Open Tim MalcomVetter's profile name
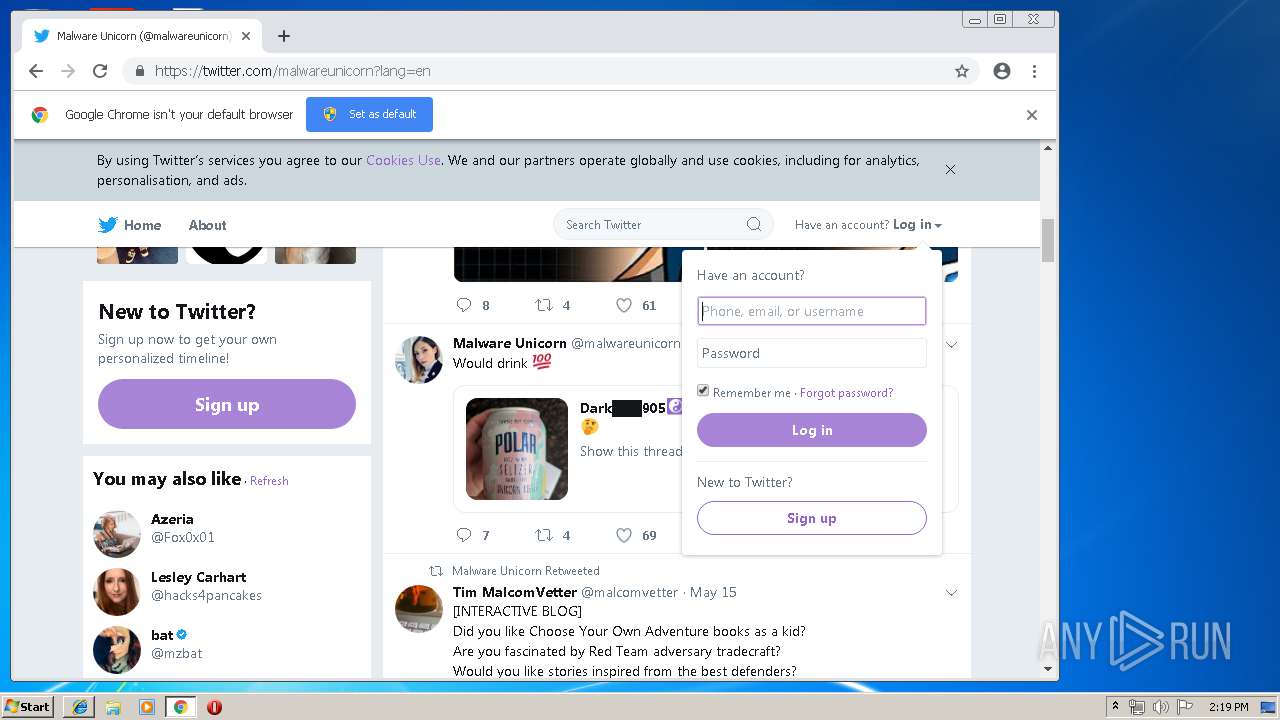This screenshot has height=720, width=1280. pos(515,592)
